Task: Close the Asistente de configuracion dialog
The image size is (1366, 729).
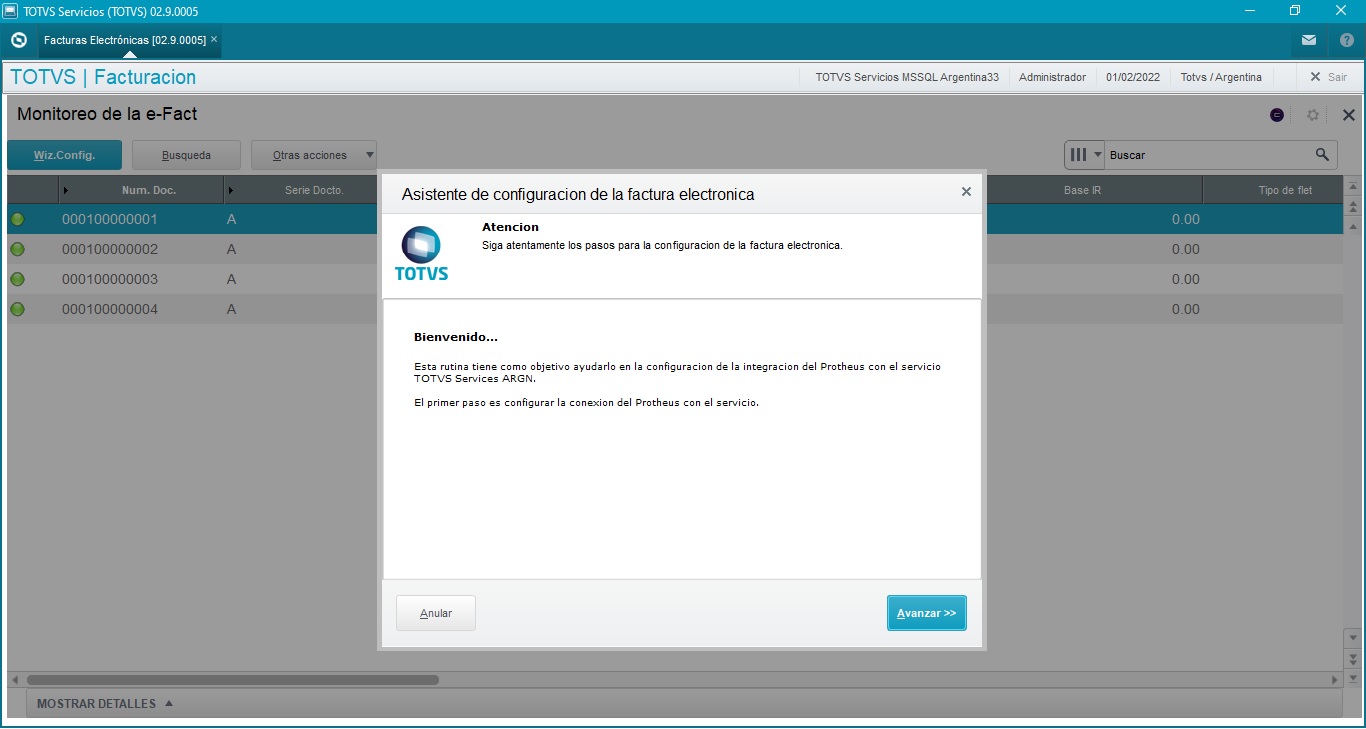Action: [x=966, y=192]
